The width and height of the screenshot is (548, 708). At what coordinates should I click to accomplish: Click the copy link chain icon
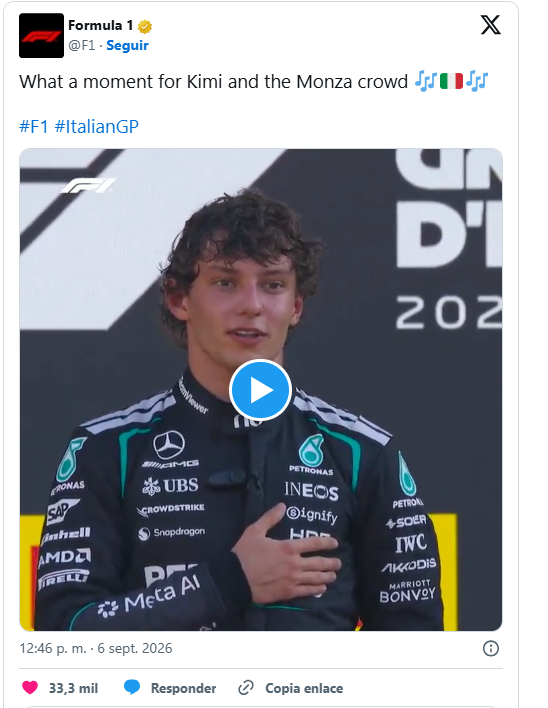(246, 688)
